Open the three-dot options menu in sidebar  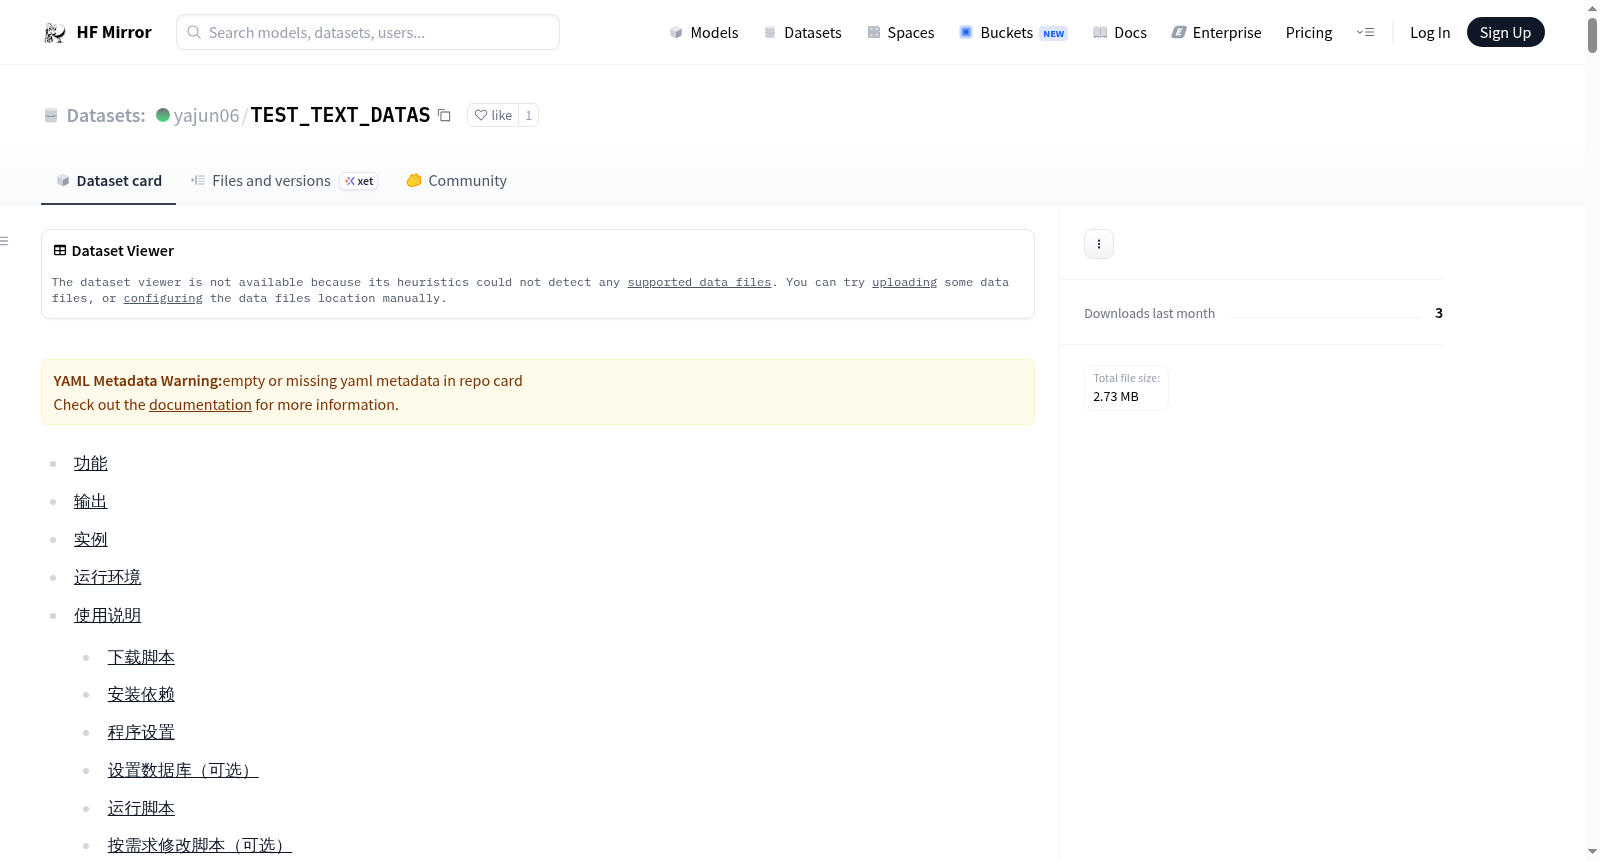[1098, 244]
